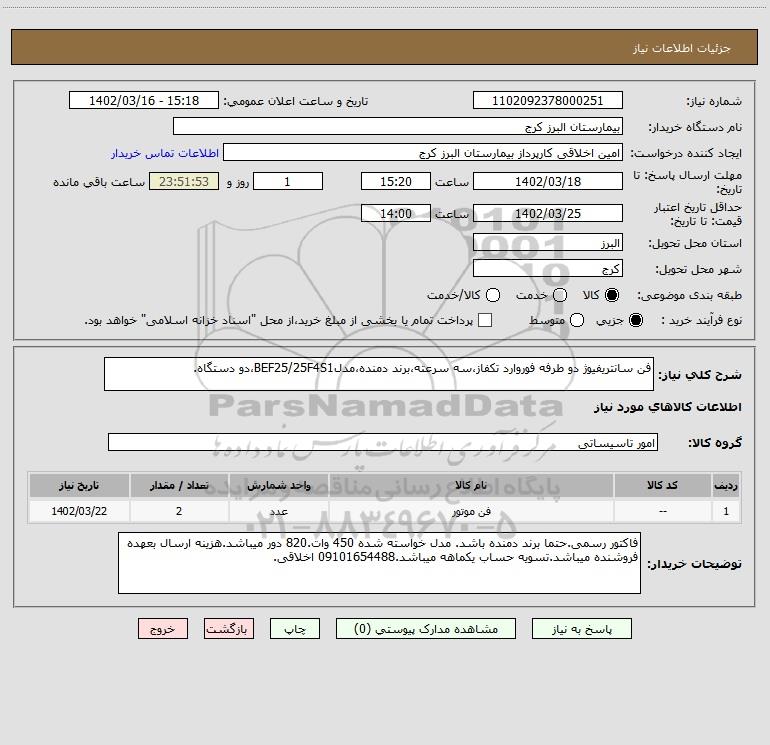The width and height of the screenshot is (770, 745).
Task: Select the کالا radio button
Action: tap(612, 295)
